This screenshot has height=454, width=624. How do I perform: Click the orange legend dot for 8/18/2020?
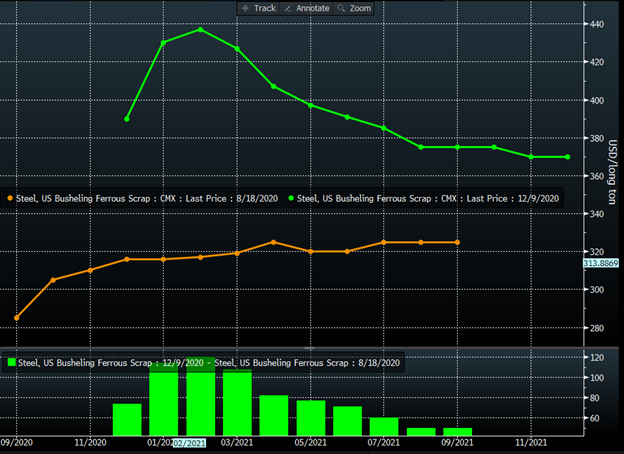point(10,199)
